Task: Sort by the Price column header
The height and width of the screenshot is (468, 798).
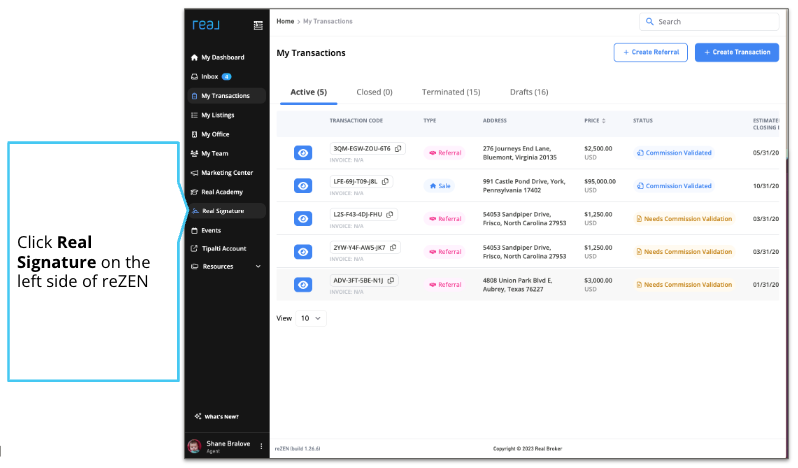Action: 594,121
